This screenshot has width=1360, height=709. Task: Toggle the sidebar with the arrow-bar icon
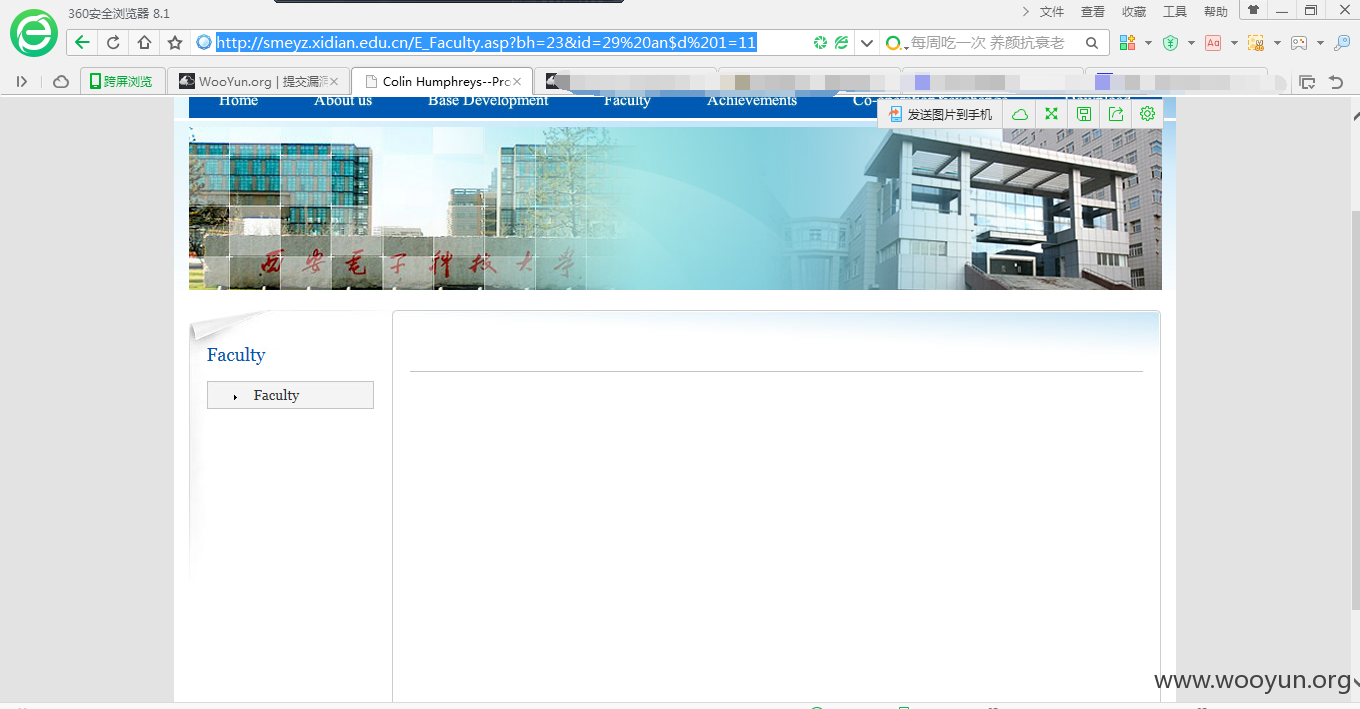(x=22, y=81)
